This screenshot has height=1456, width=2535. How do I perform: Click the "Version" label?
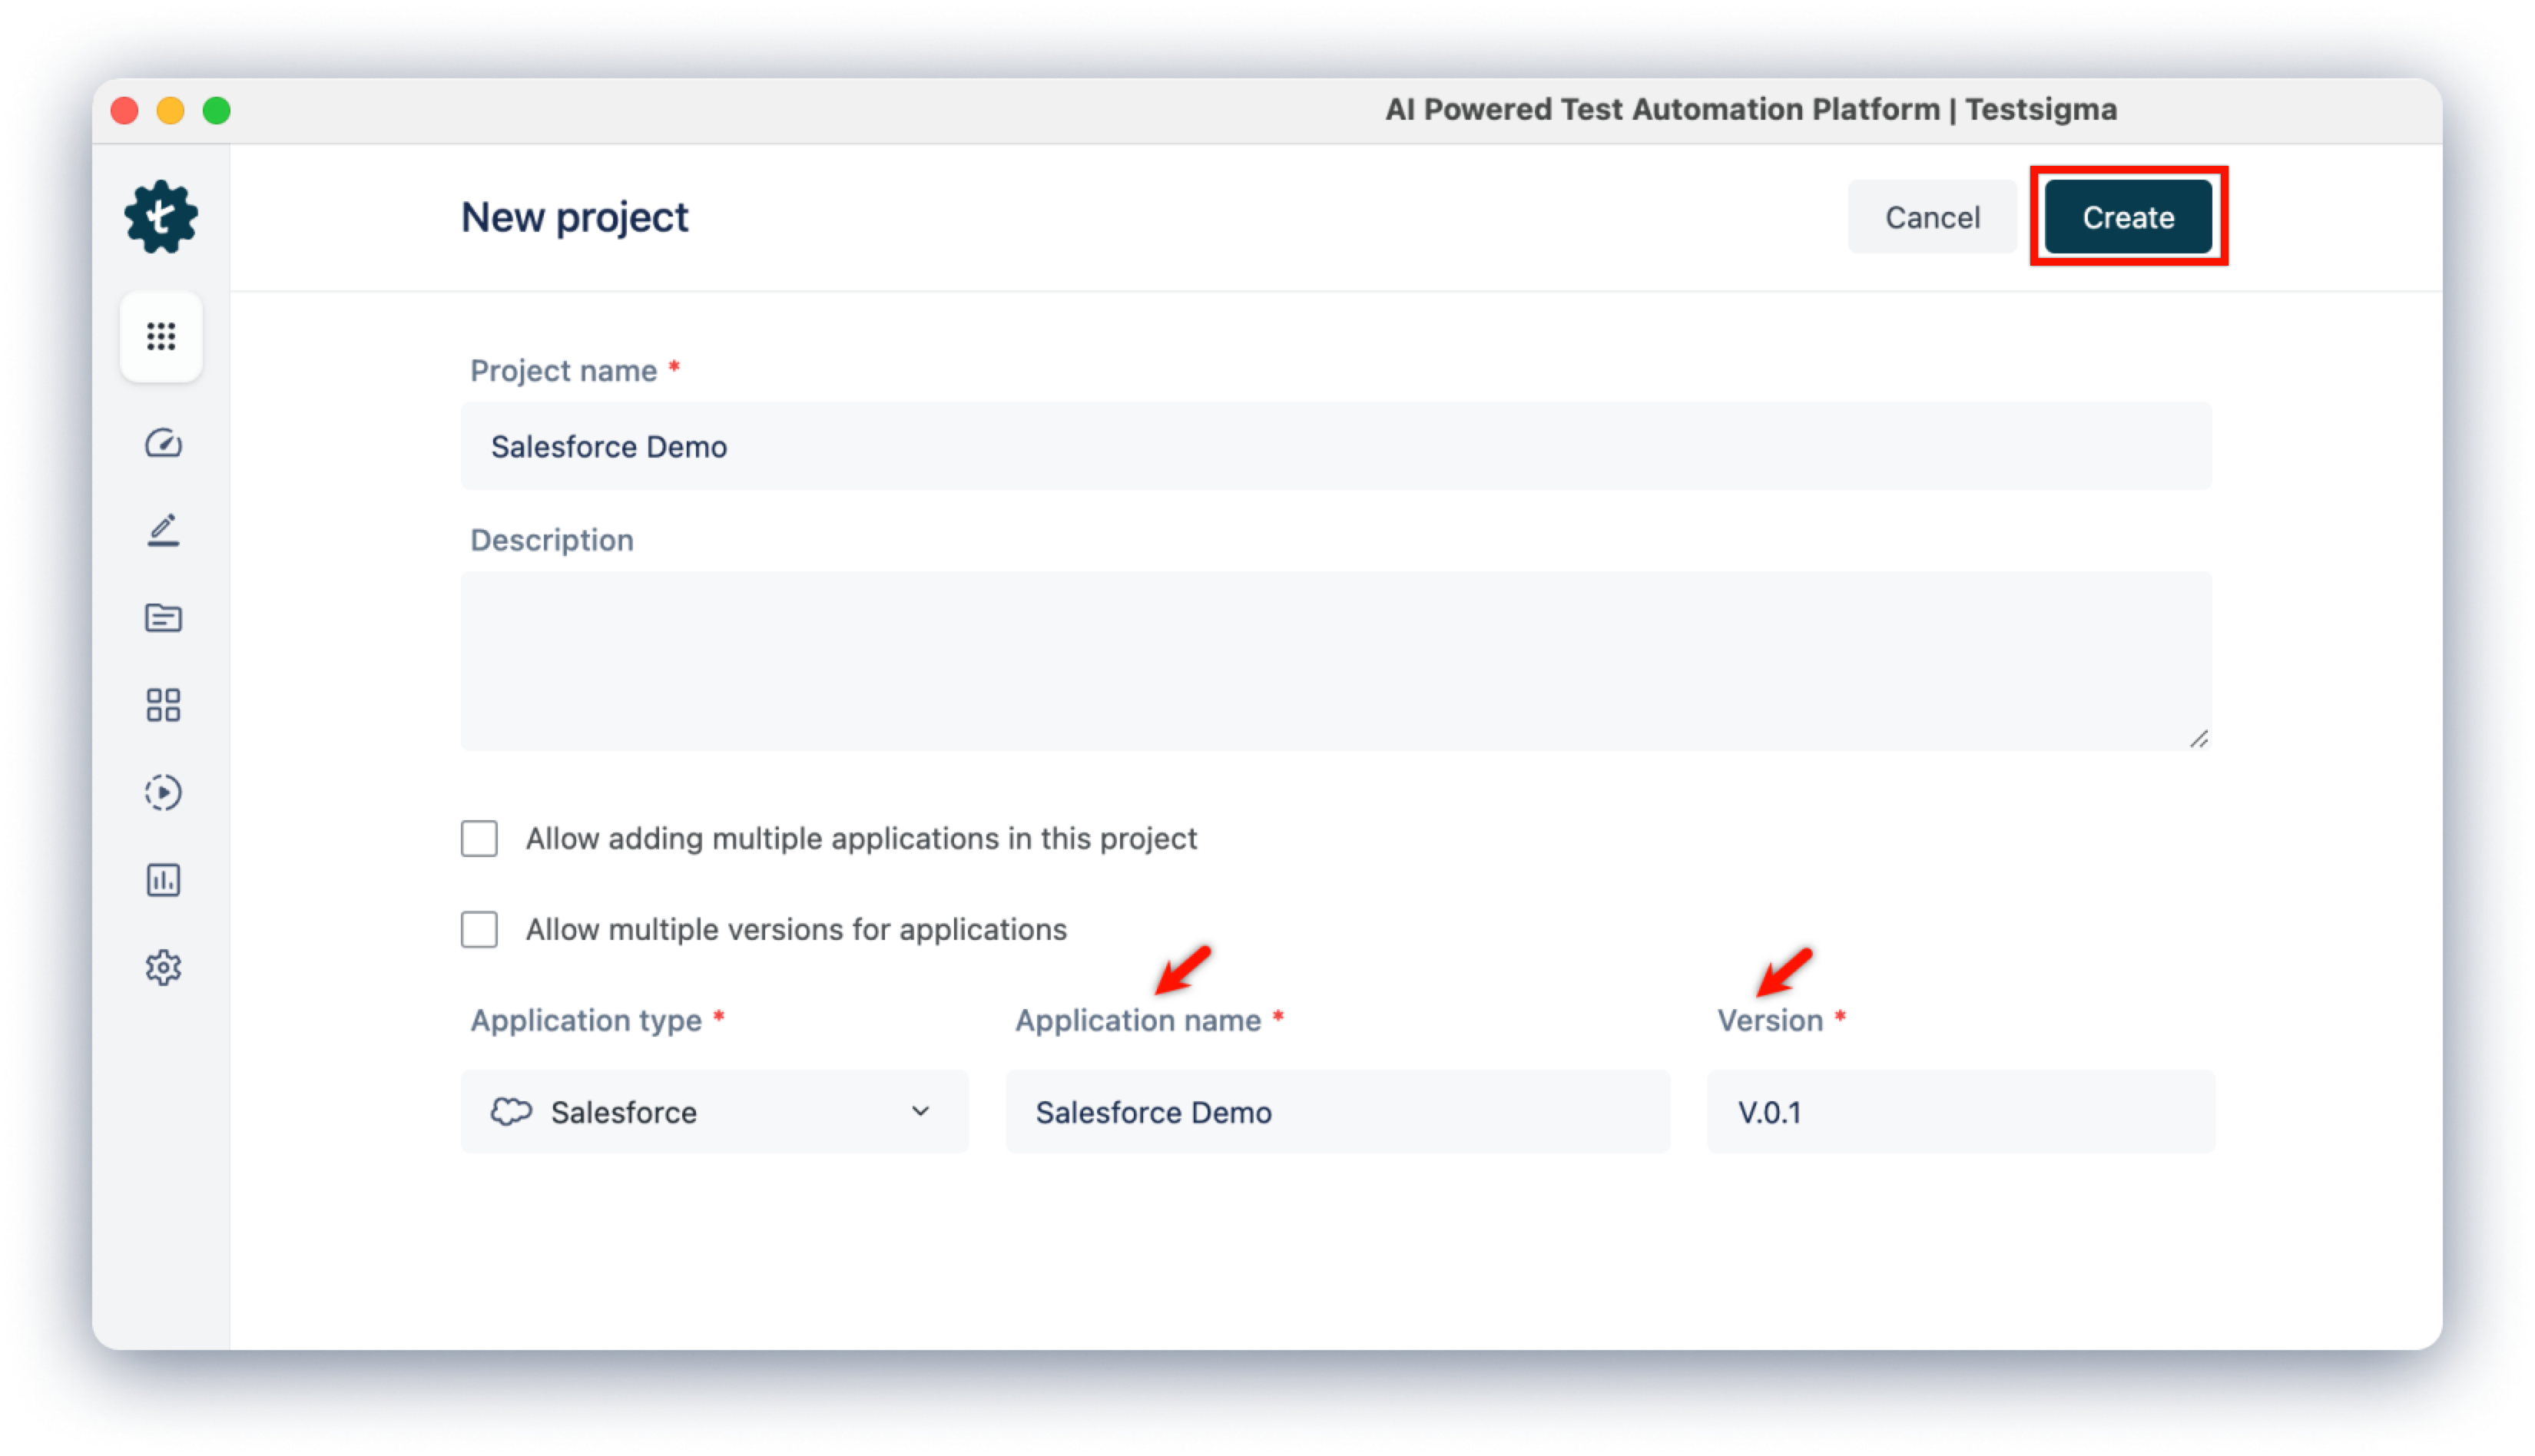[1770, 1020]
